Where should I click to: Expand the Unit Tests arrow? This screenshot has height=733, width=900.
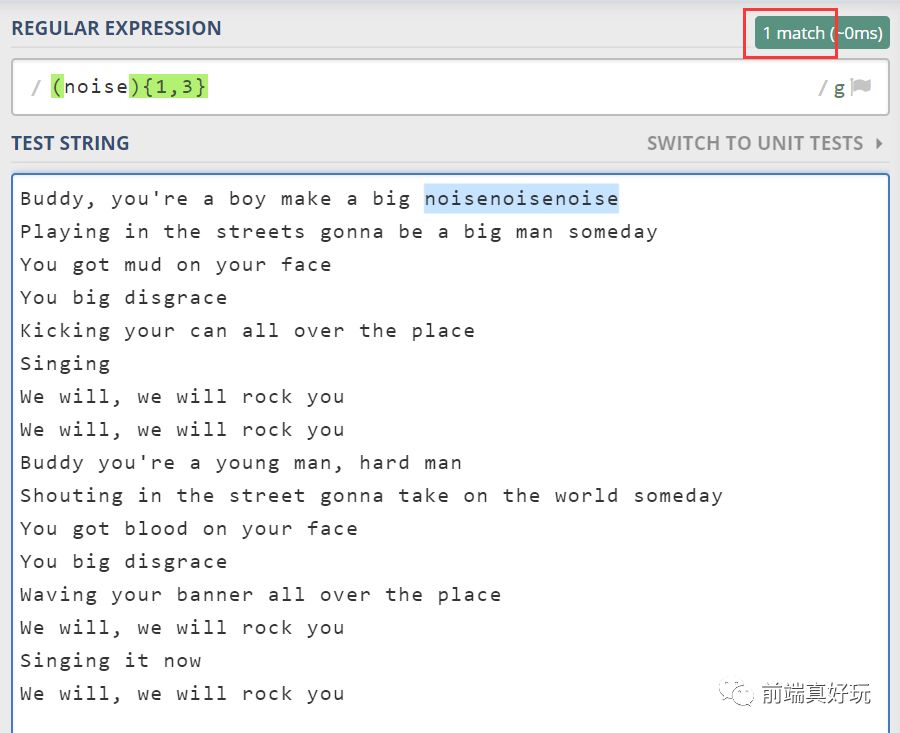879,143
